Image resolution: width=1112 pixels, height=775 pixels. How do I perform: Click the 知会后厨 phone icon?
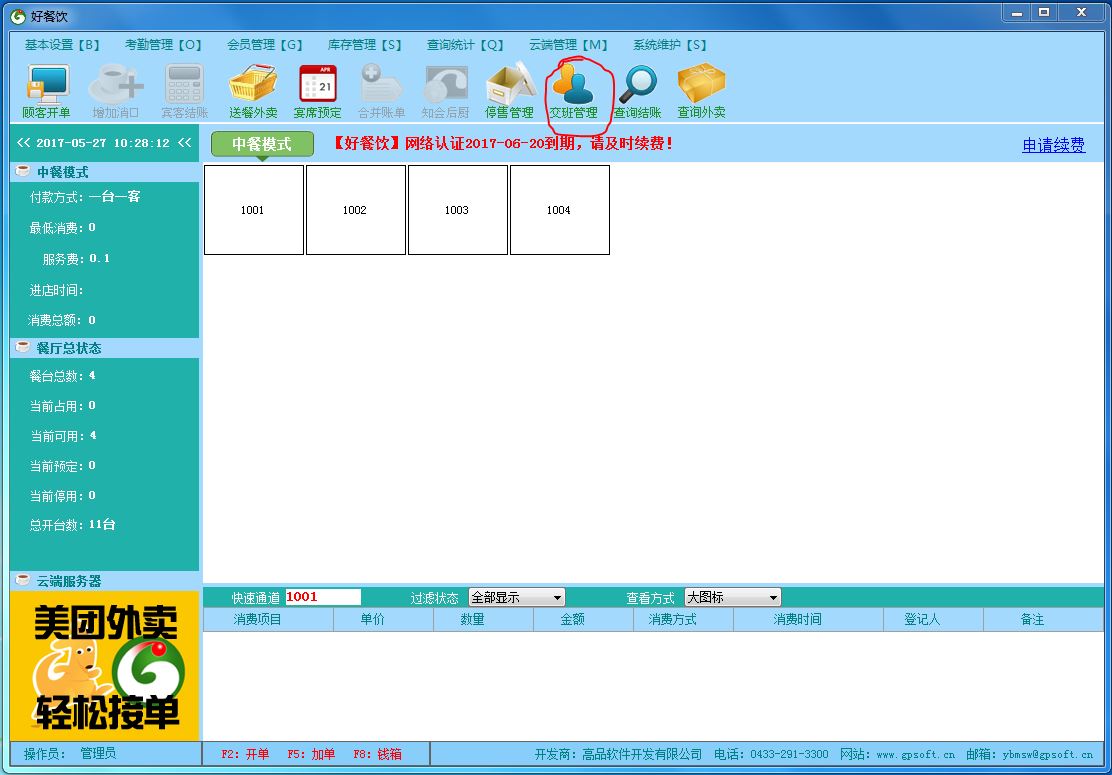445,91
